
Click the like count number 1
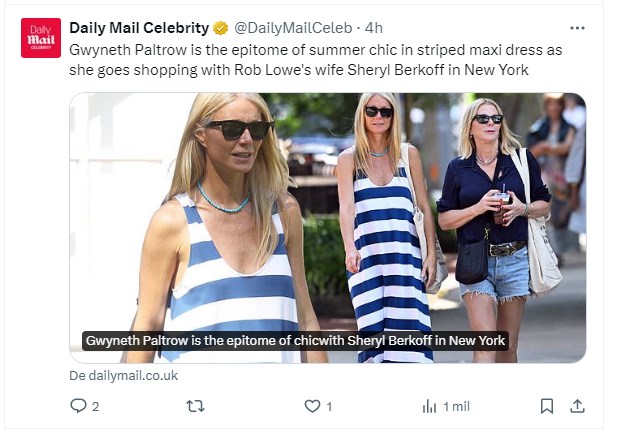pyautogui.click(x=329, y=406)
